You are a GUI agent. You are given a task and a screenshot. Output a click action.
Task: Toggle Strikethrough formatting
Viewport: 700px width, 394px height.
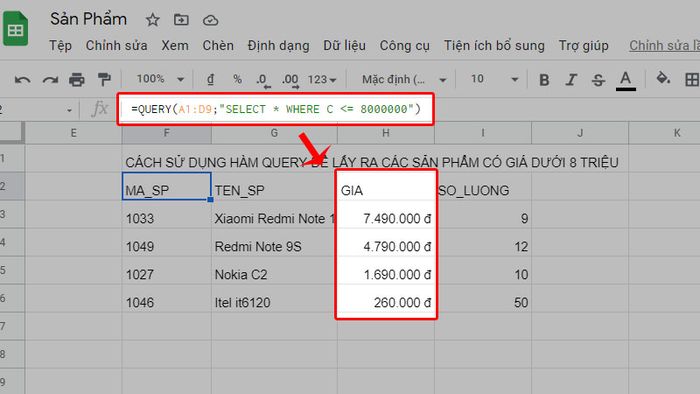[598, 80]
